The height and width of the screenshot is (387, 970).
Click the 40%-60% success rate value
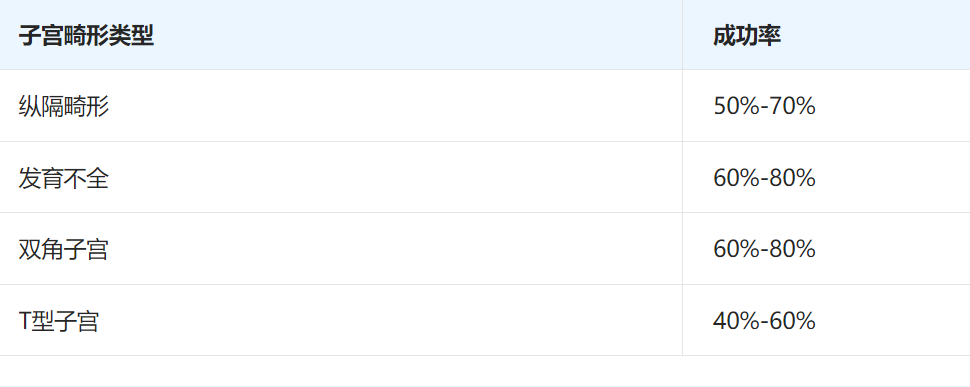coord(764,321)
